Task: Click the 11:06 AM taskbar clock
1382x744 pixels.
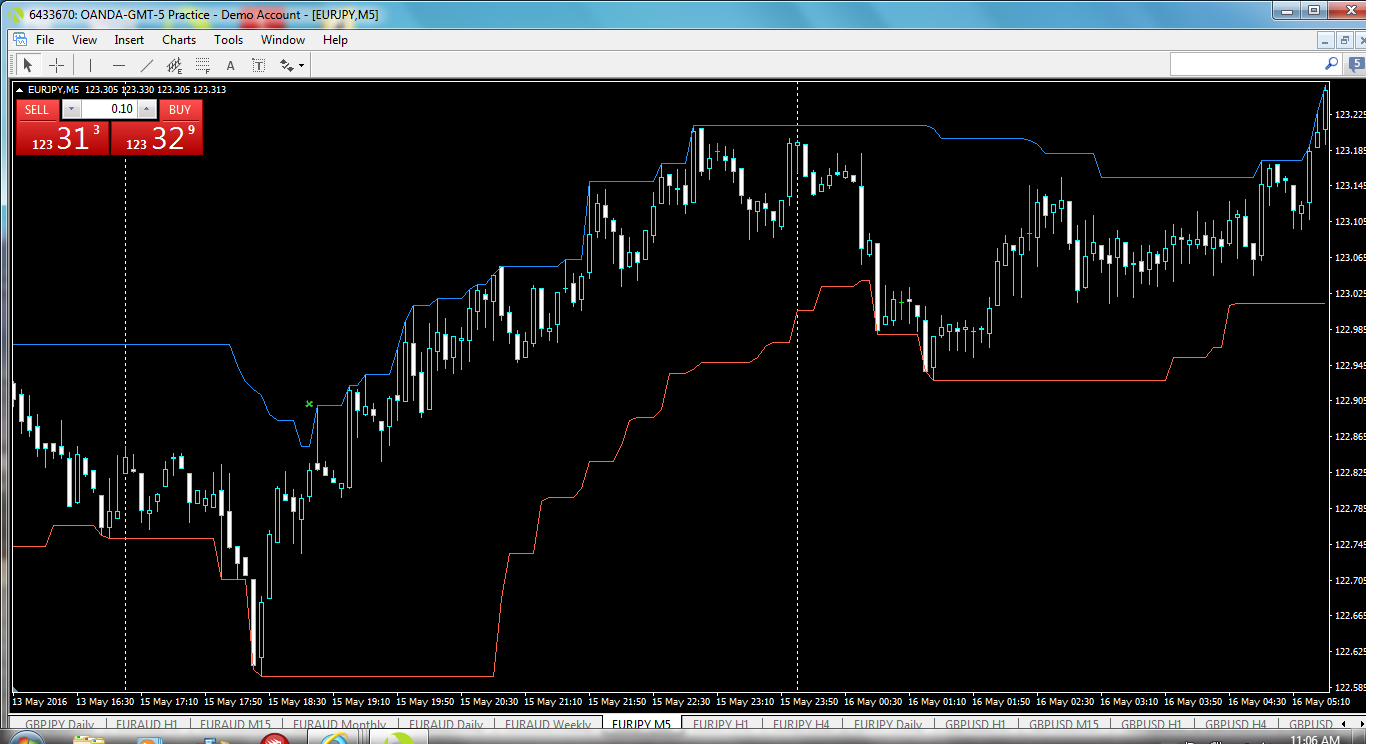Action: point(1315,740)
